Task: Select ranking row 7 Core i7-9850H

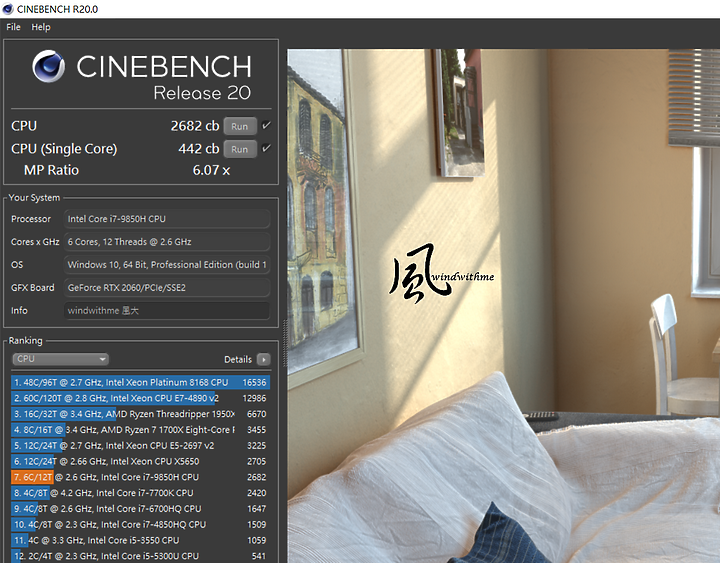Action: click(x=140, y=477)
